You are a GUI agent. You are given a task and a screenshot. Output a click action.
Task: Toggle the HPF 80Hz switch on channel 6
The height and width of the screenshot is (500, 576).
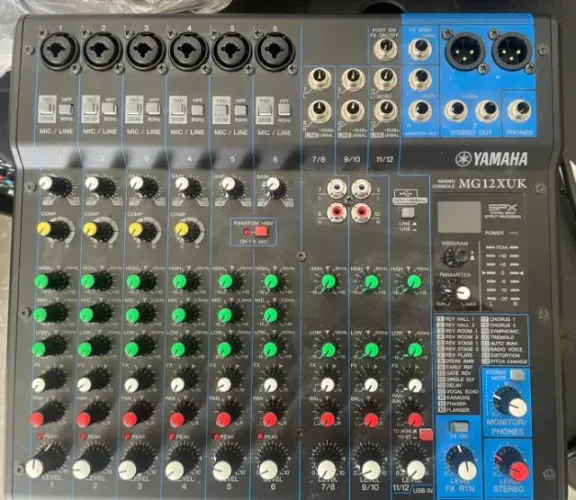(284, 110)
